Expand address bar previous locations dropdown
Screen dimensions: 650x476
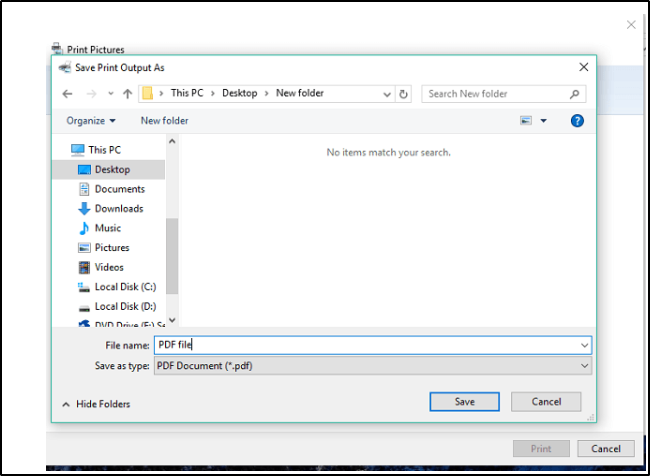(x=387, y=94)
